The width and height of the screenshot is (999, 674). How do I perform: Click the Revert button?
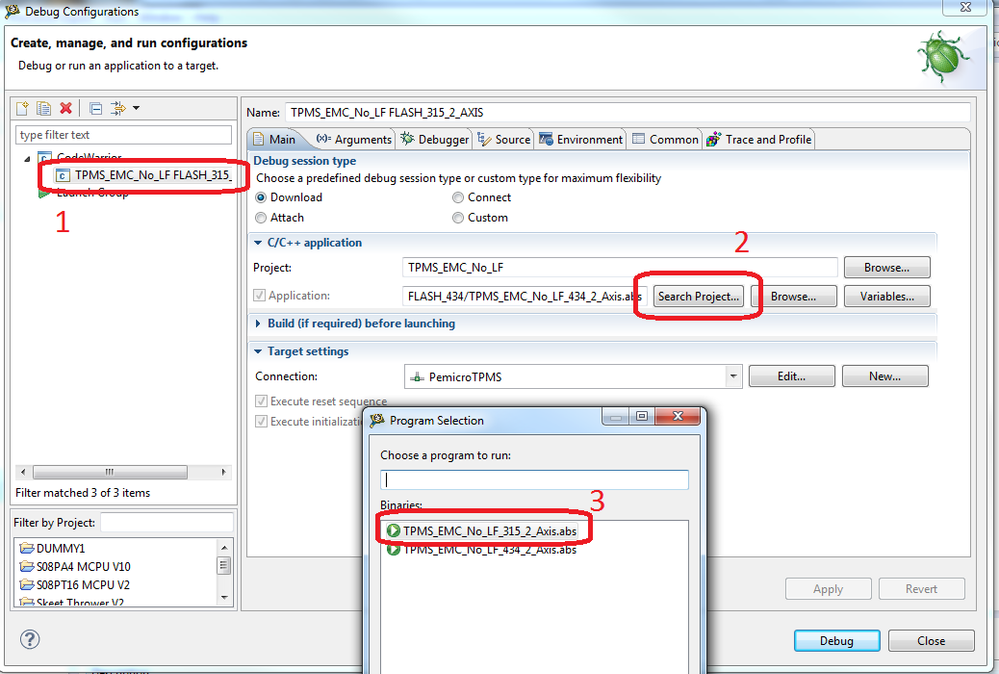click(x=921, y=589)
